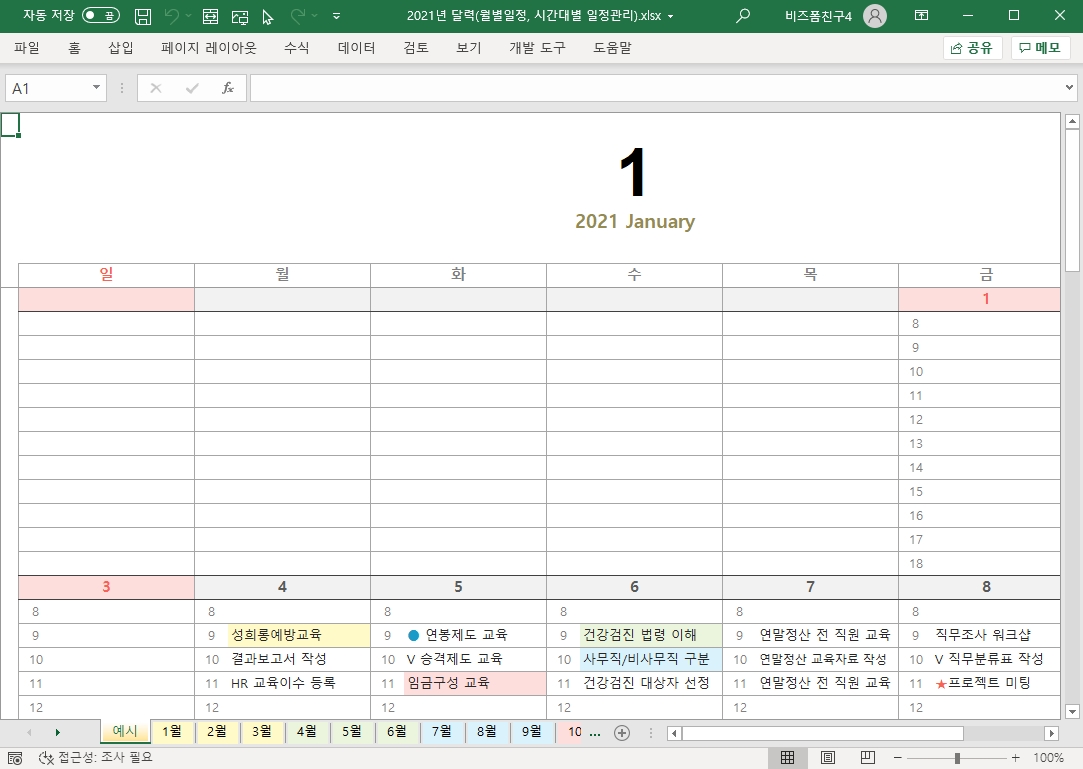
Task: Select the 8월 sheet tab
Action: (486, 731)
